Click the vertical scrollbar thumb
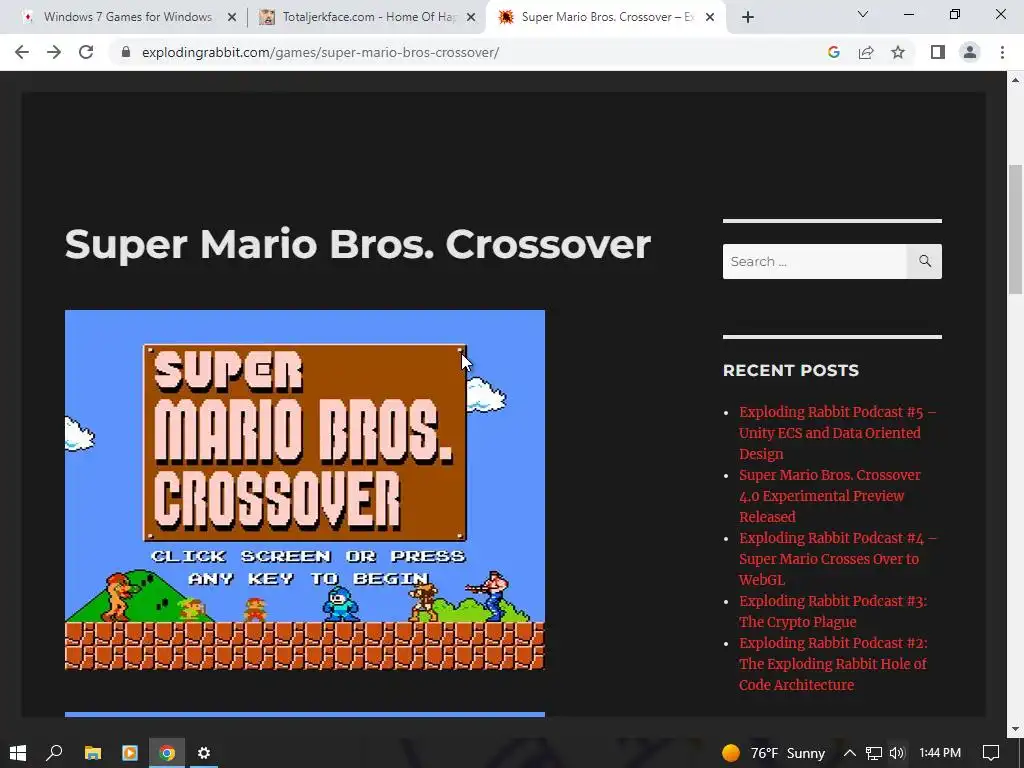 (x=1015, y=230)
